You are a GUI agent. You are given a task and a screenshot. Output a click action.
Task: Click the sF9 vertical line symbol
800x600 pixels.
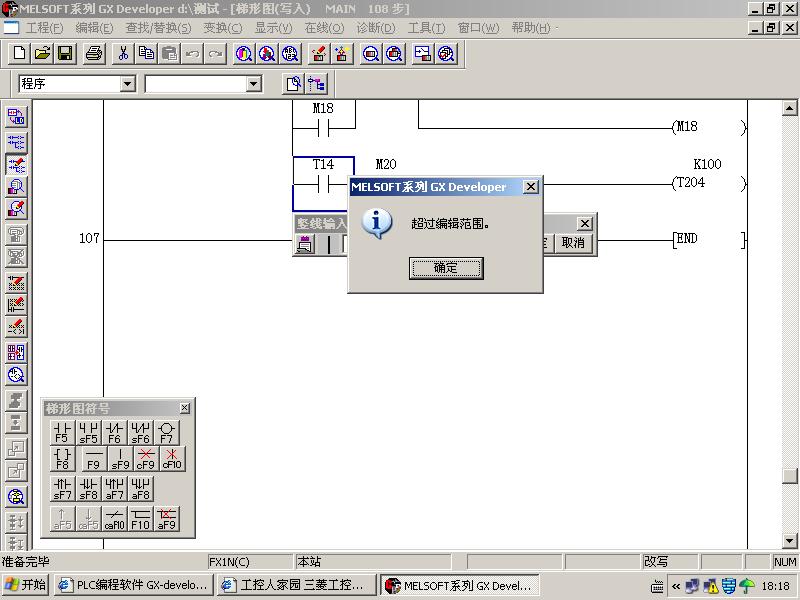[120, 459]
